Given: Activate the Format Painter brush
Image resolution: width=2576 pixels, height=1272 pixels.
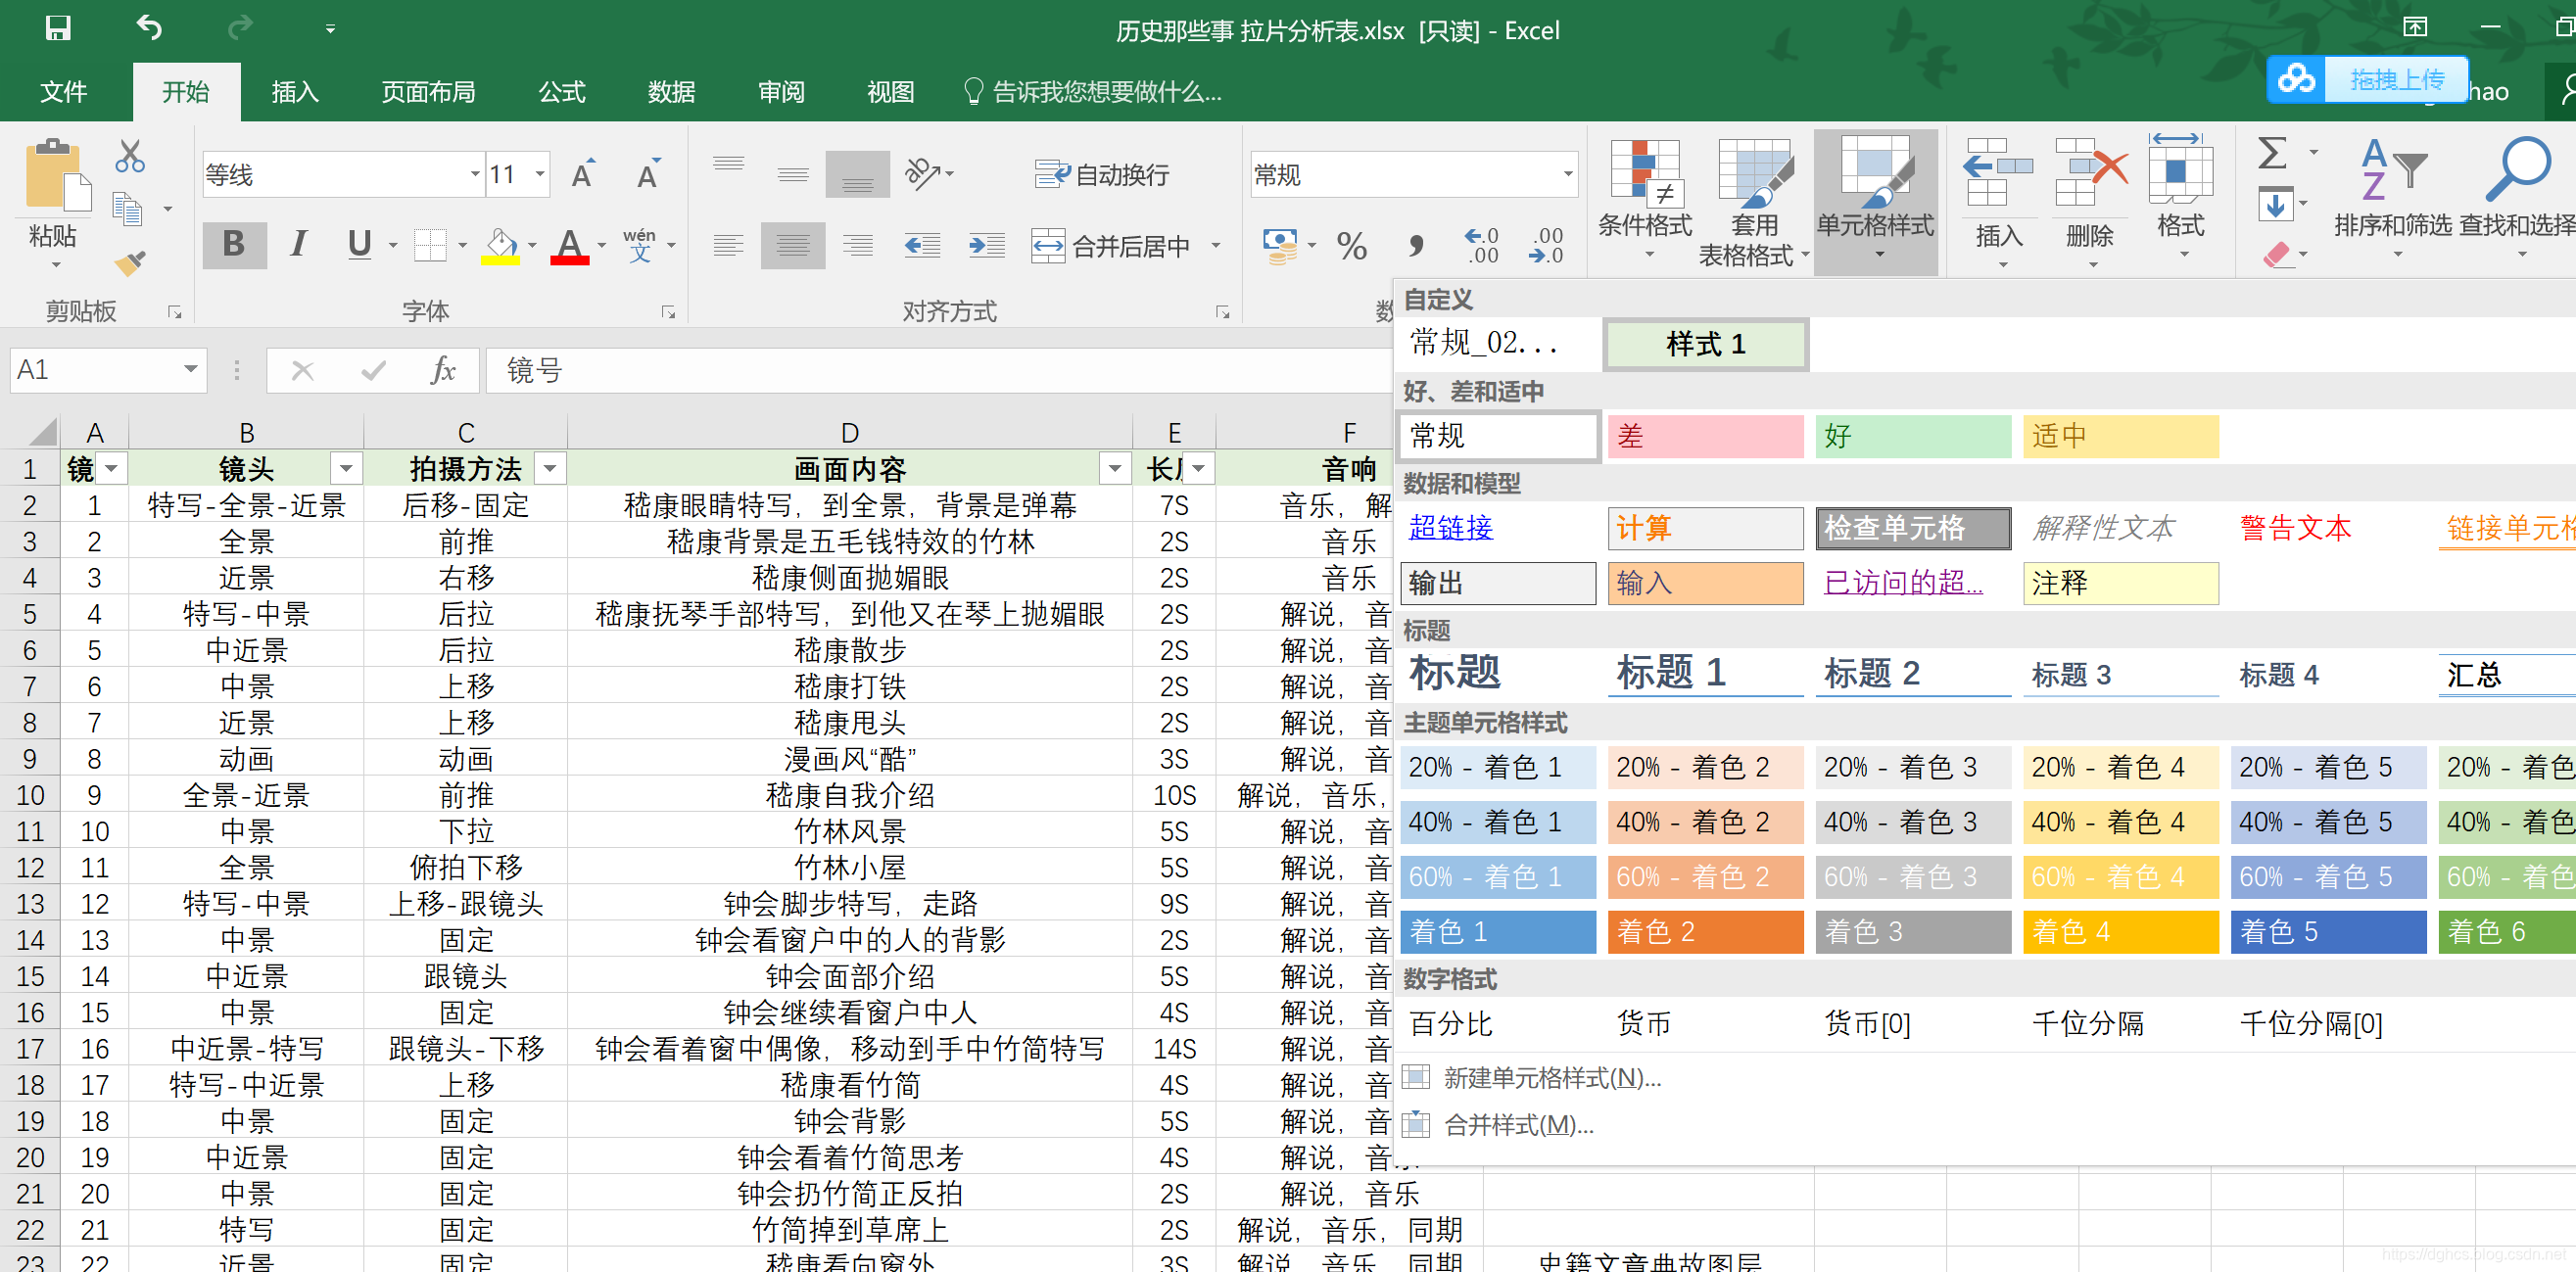Looking at the screenshot, I should [129, 262].
